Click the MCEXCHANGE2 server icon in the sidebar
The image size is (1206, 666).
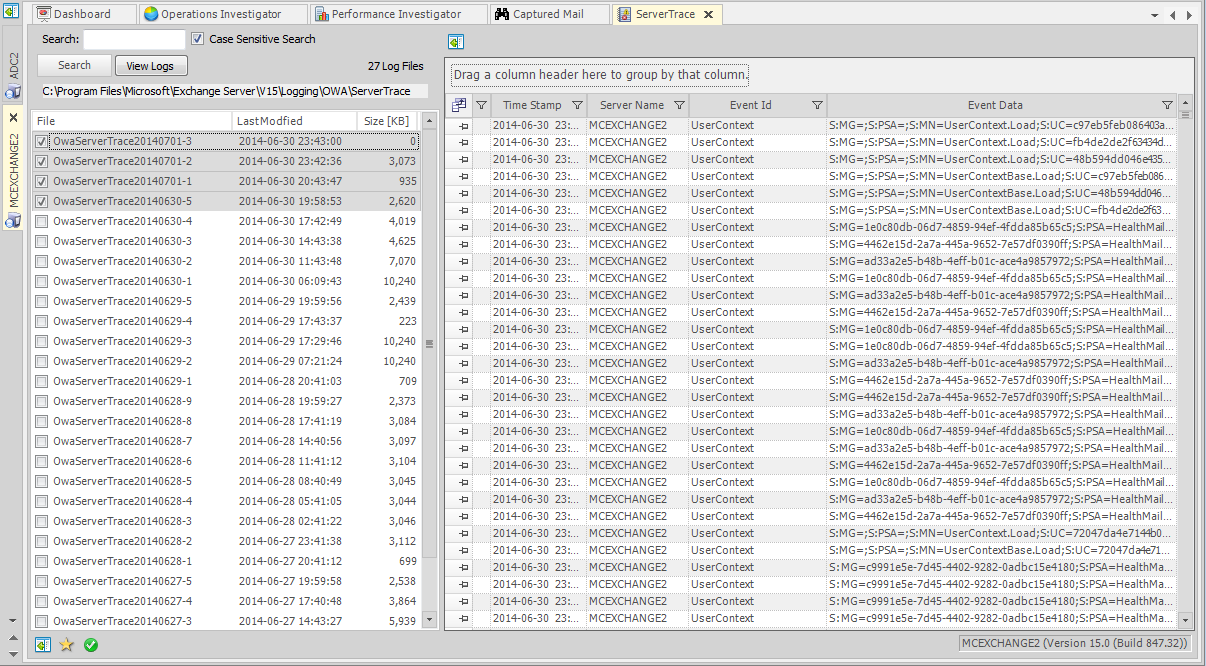tap(13, 220)
